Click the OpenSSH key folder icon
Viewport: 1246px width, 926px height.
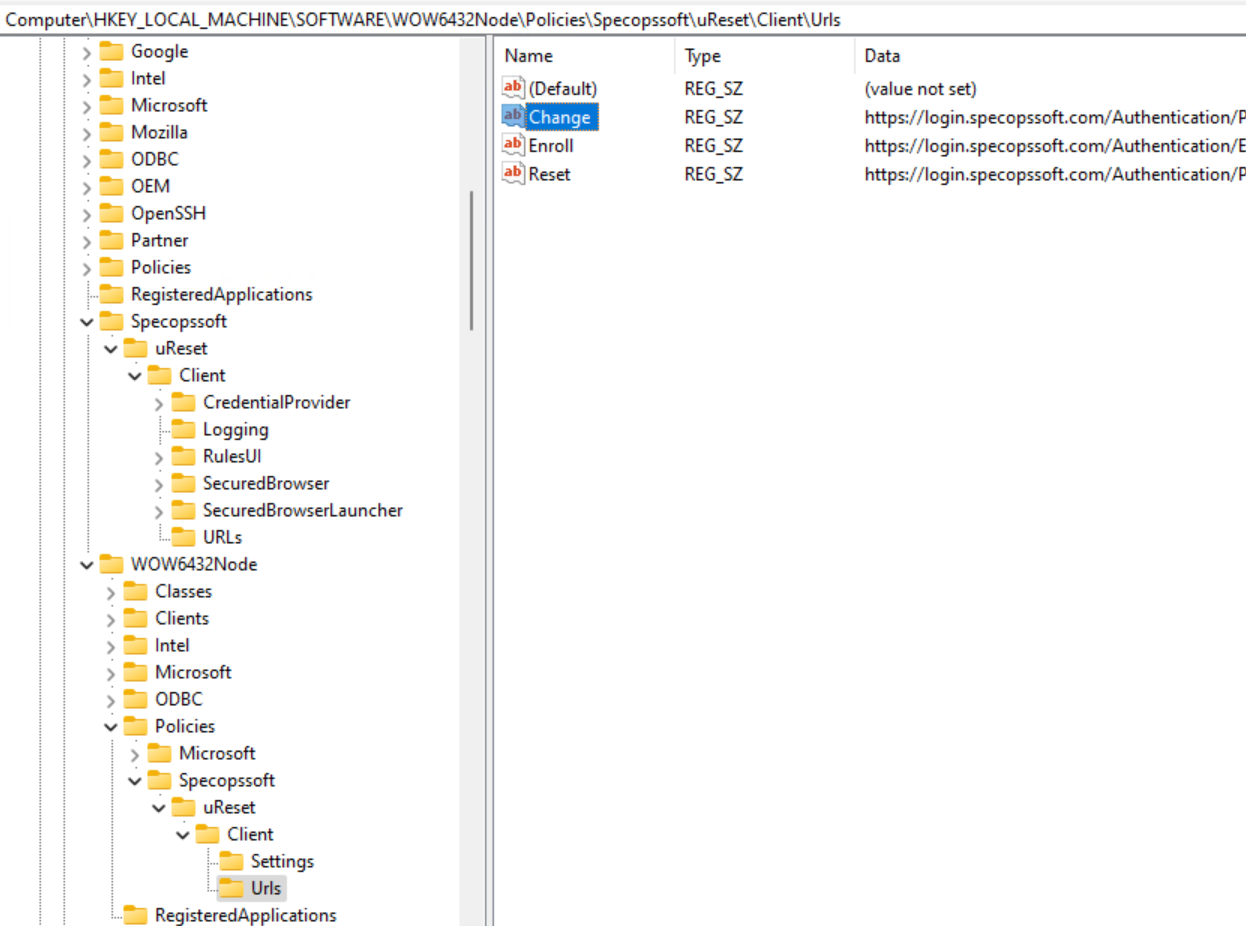pos(111,213)
